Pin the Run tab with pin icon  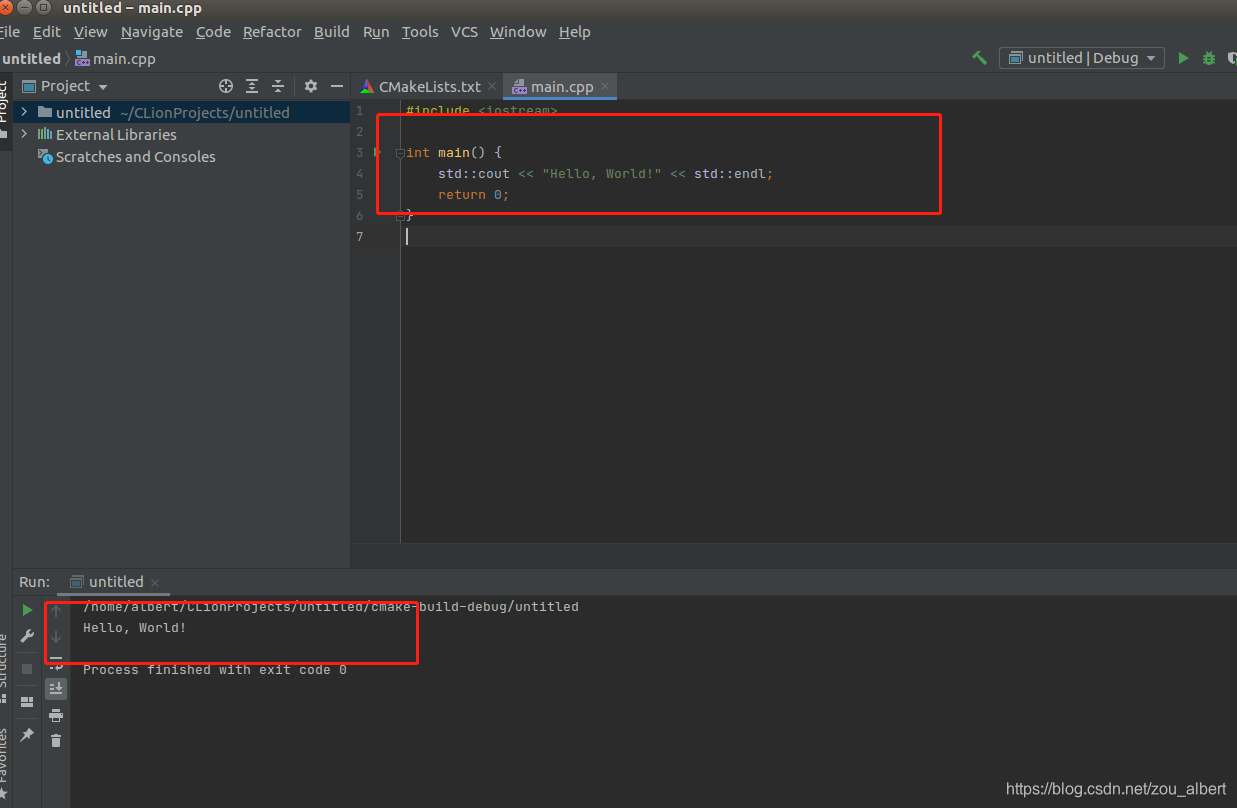pos(27,735)
